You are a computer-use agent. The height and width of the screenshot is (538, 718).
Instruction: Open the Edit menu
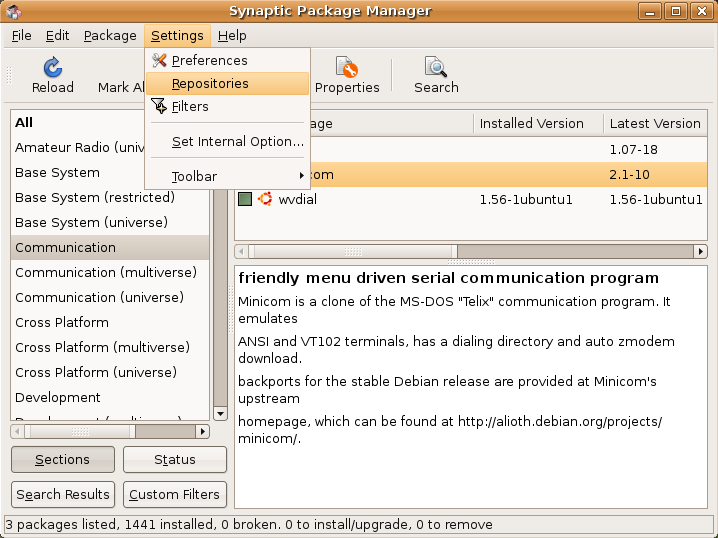tap(57, 36)
